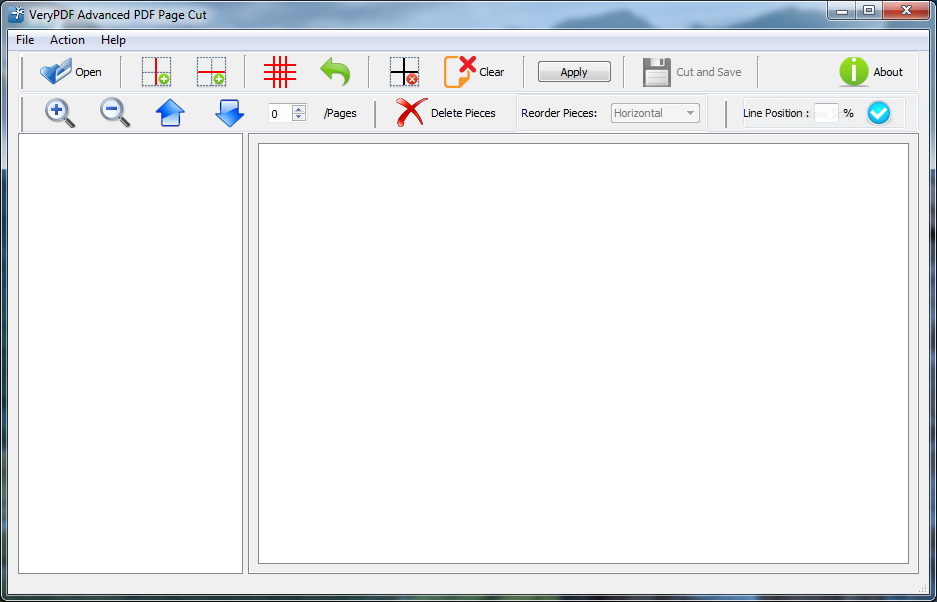Click the Cut and Save floppy icon
Viewport: 937px width, 602px height.
[657, 72]
